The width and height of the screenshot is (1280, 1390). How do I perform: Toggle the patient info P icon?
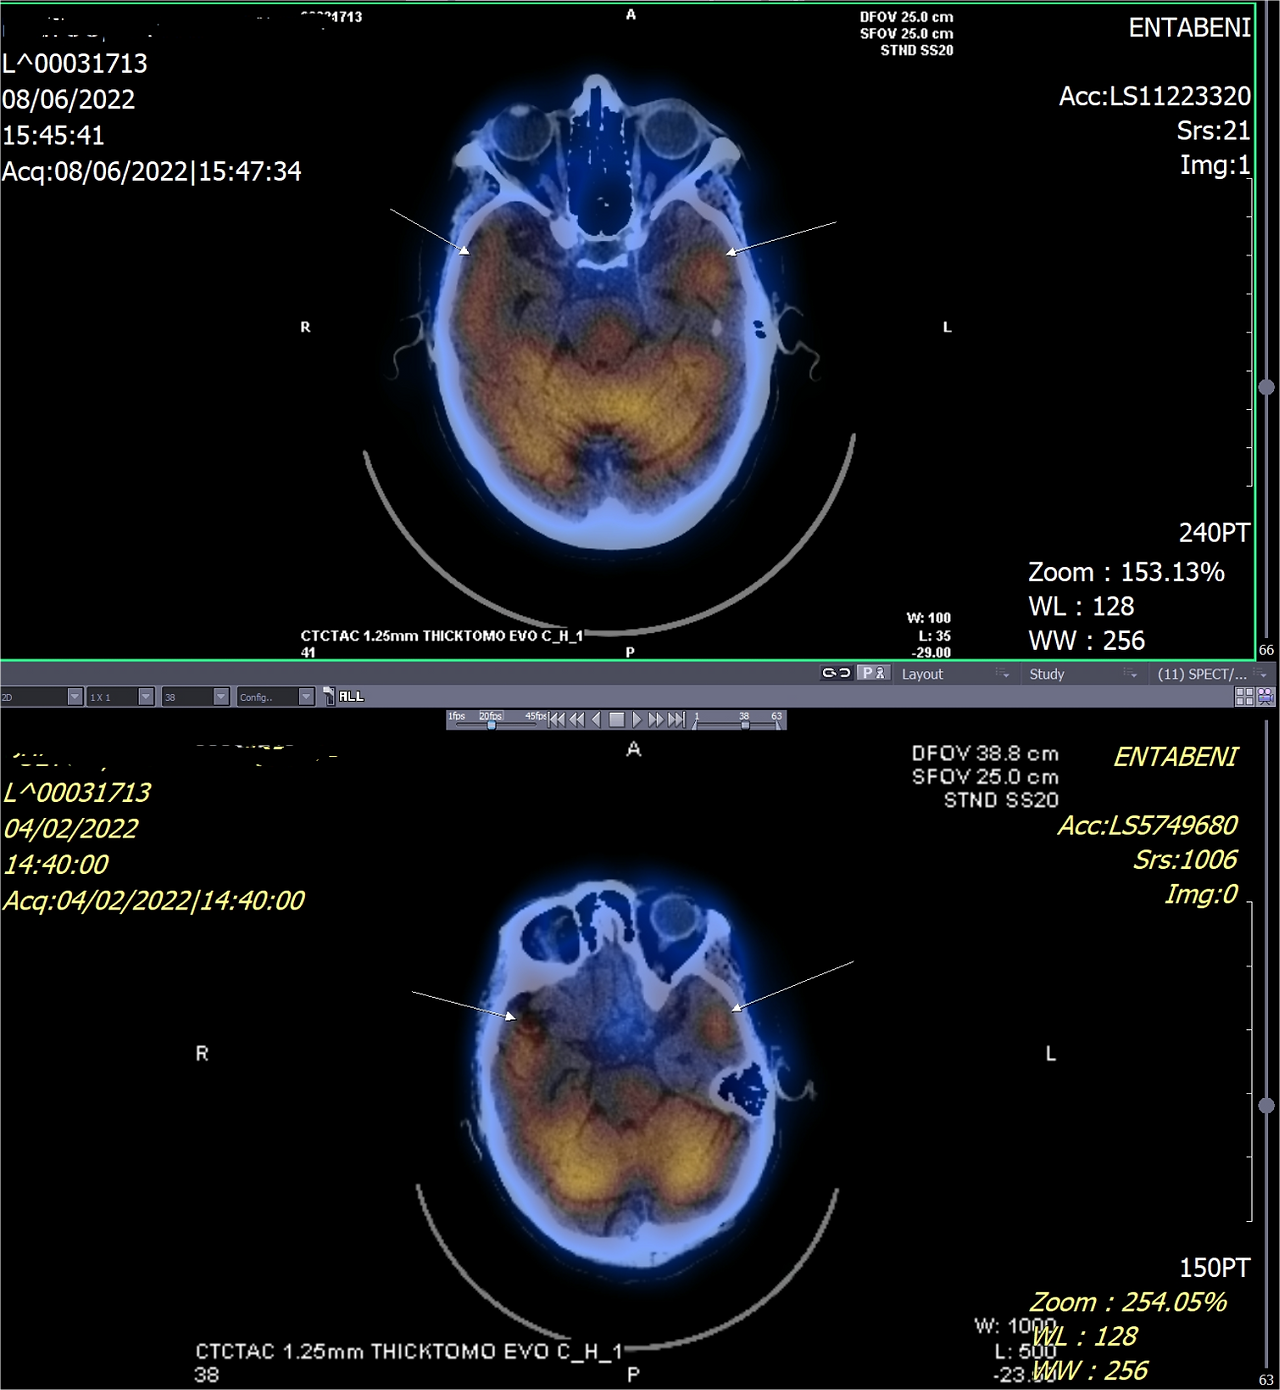(873, 673)
